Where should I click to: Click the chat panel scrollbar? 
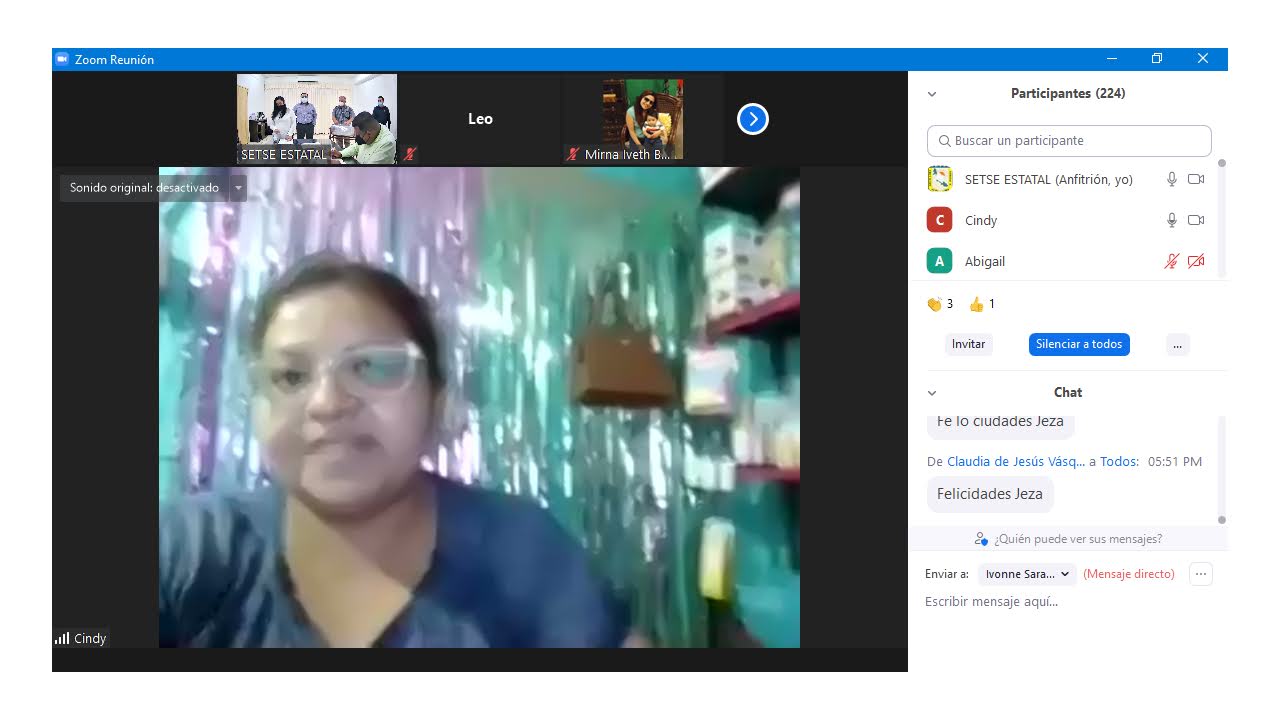point(1221,468)
